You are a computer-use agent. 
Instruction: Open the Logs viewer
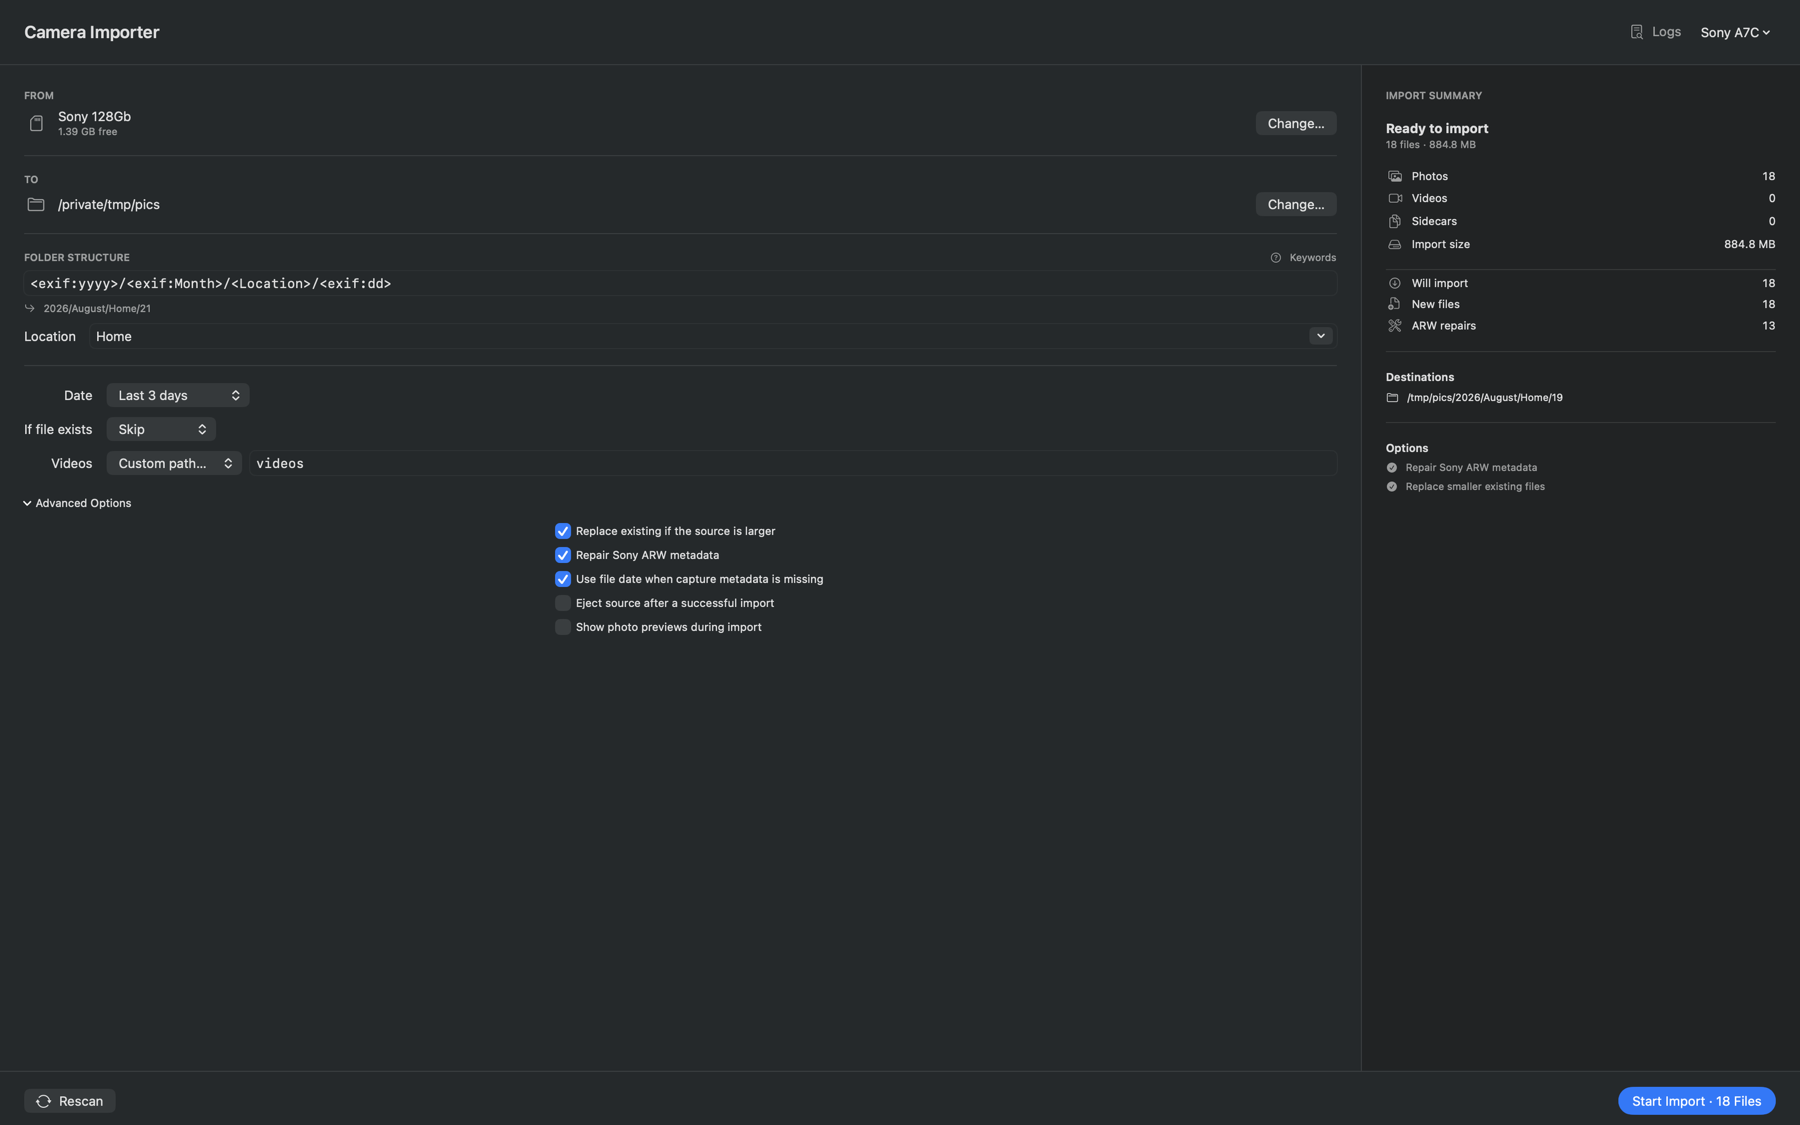pyautogui.click(x=1655, y=32)
